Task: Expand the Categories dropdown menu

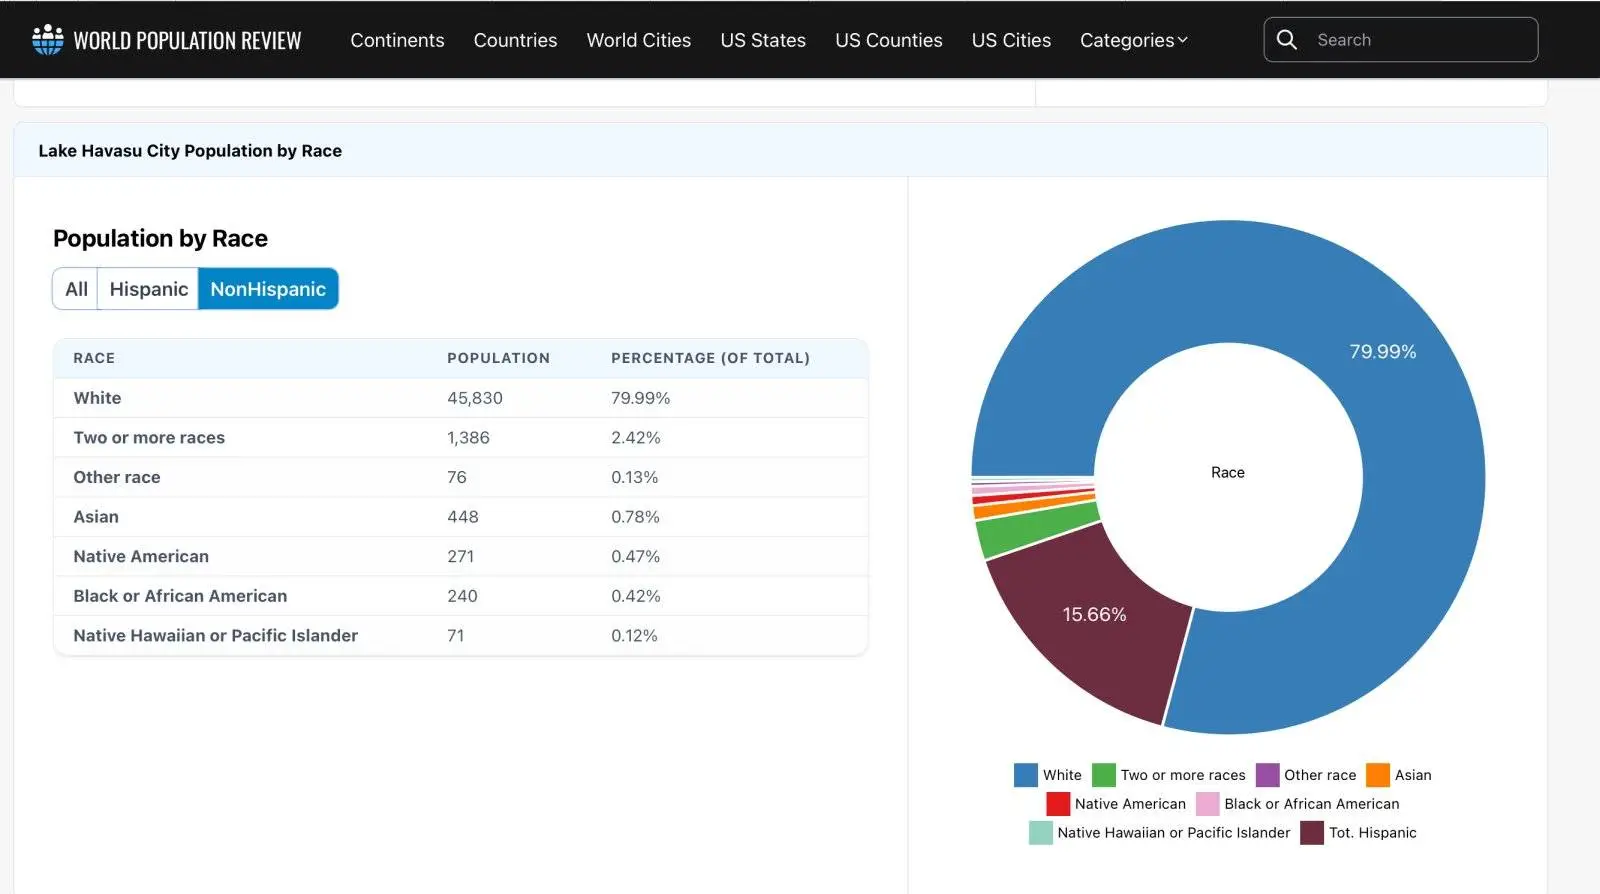Action: pos(1133,40)
